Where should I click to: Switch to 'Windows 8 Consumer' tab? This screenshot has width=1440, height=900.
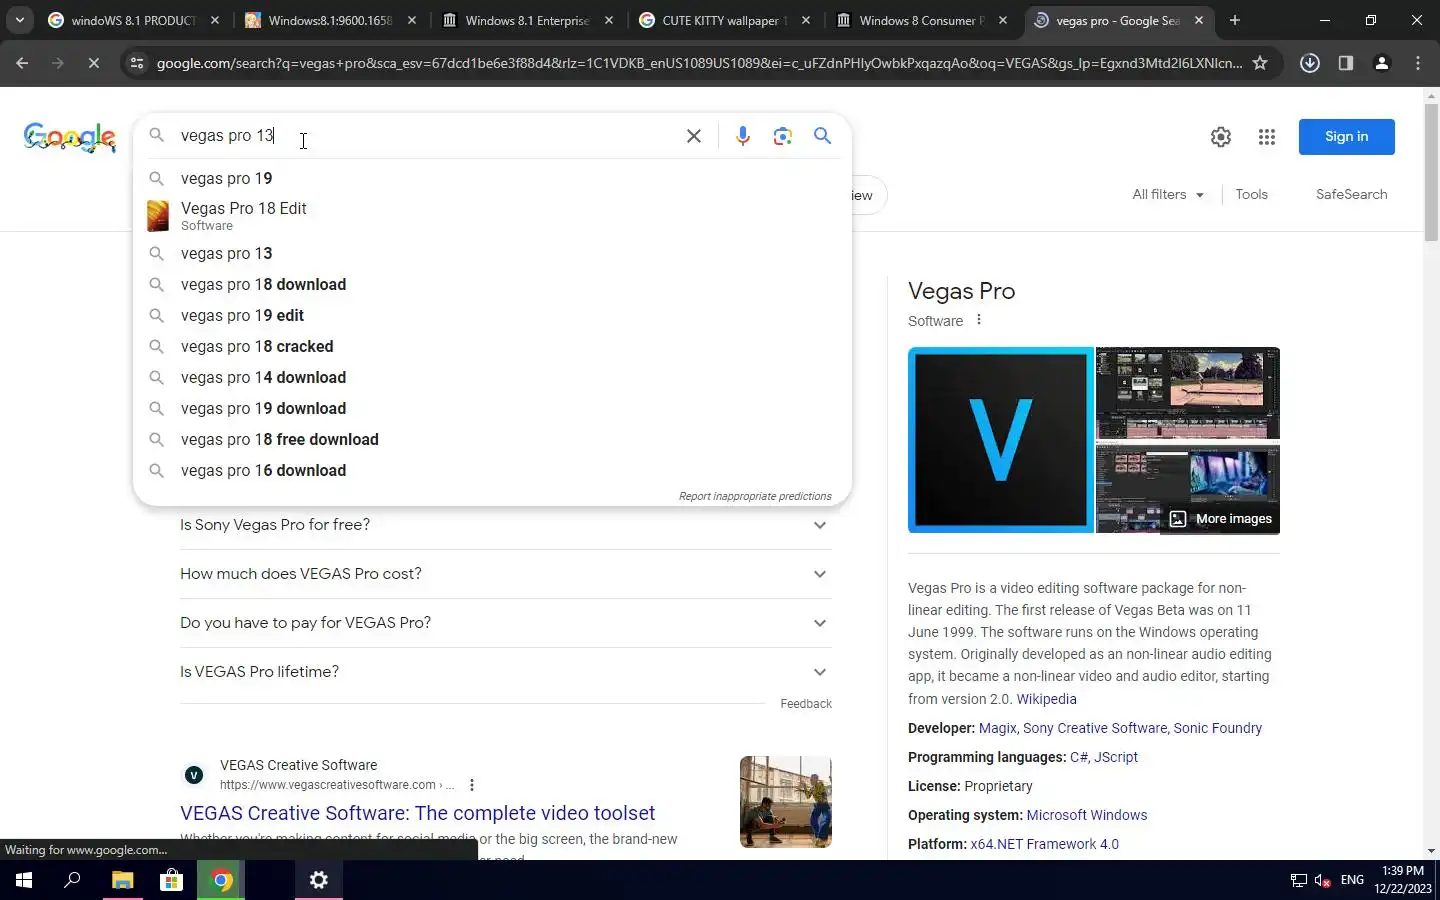coord(921,20)
